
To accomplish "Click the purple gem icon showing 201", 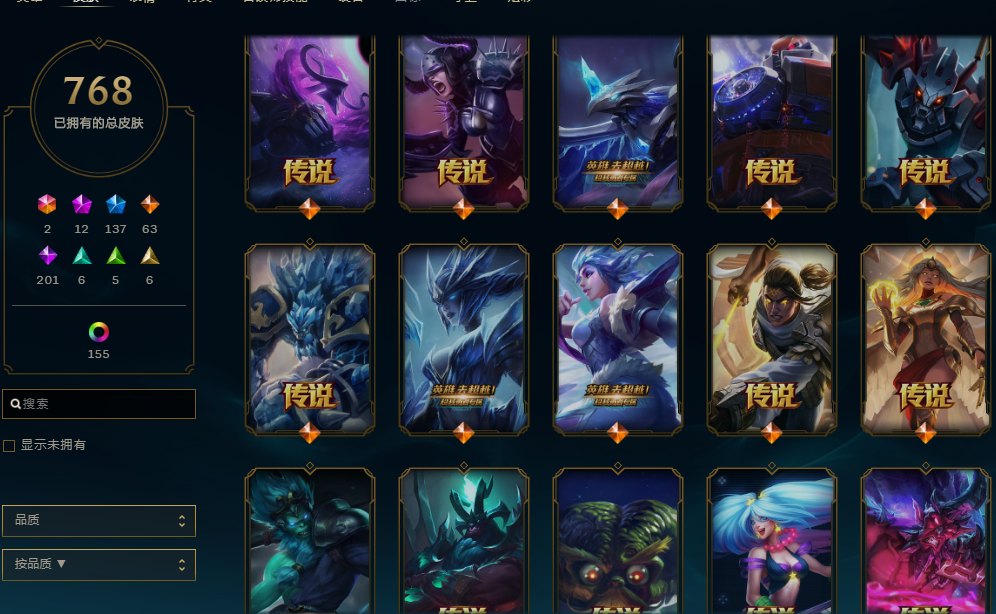I will pyautogui.click(x=48, y=255).
